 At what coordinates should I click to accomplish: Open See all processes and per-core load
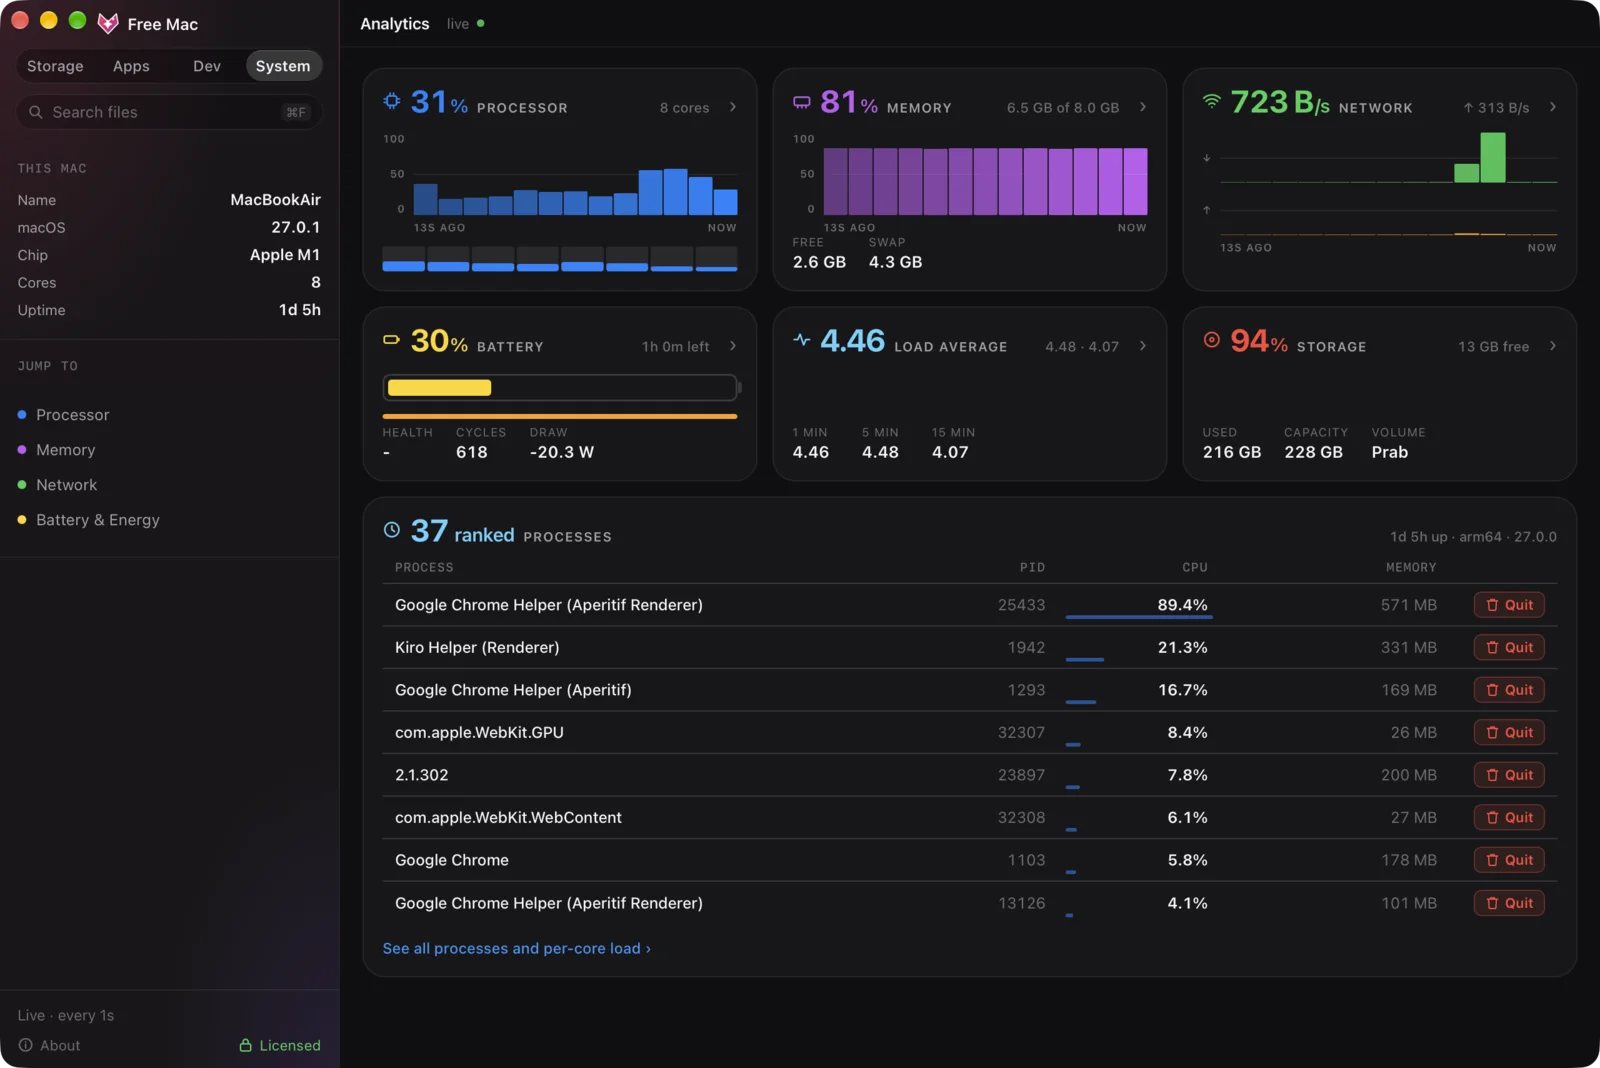517,949
